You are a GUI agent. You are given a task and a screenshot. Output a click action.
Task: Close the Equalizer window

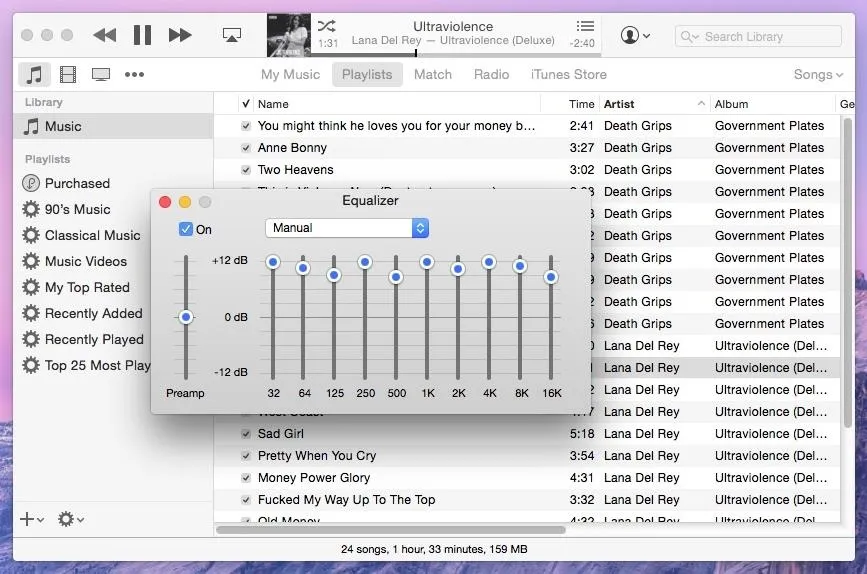pos(165,202)
